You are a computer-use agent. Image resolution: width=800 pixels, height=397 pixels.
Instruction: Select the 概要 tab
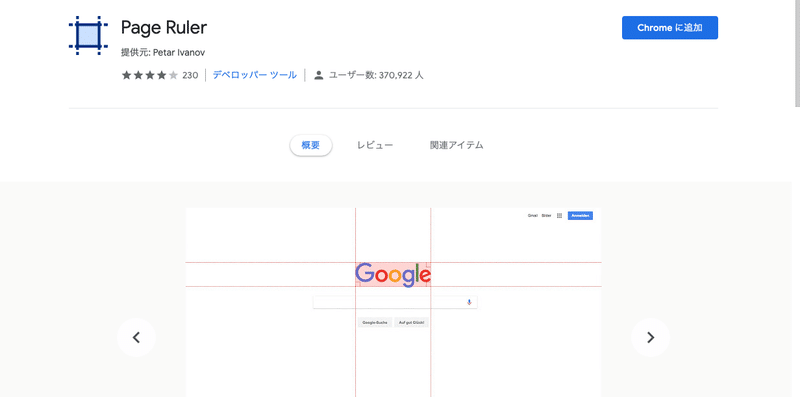[x=311, y=145]
